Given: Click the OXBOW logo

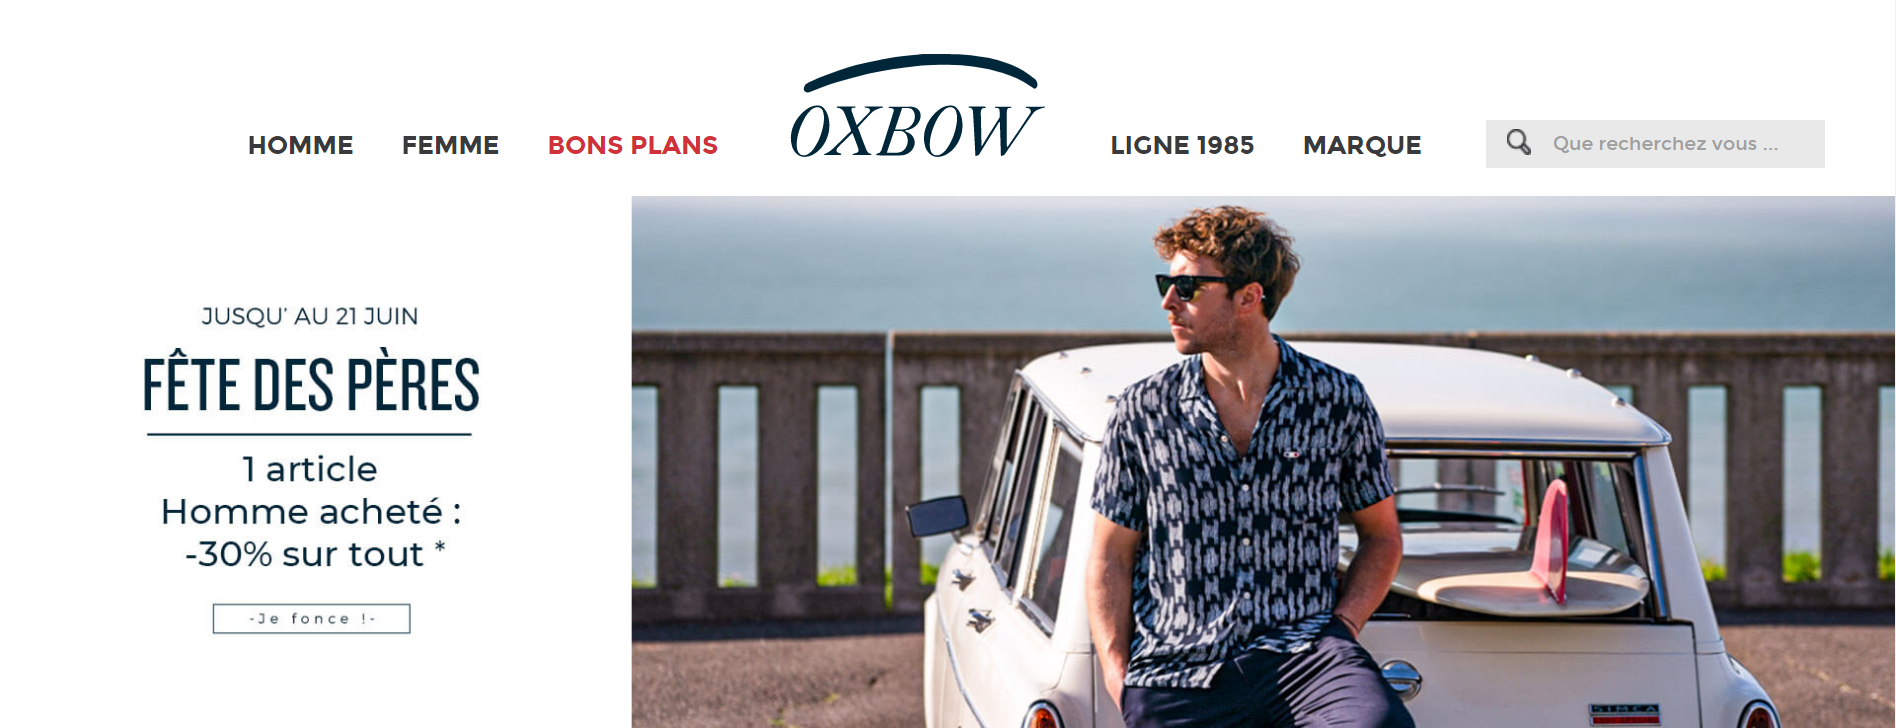Looking at the screenshot, I should 916,108.
